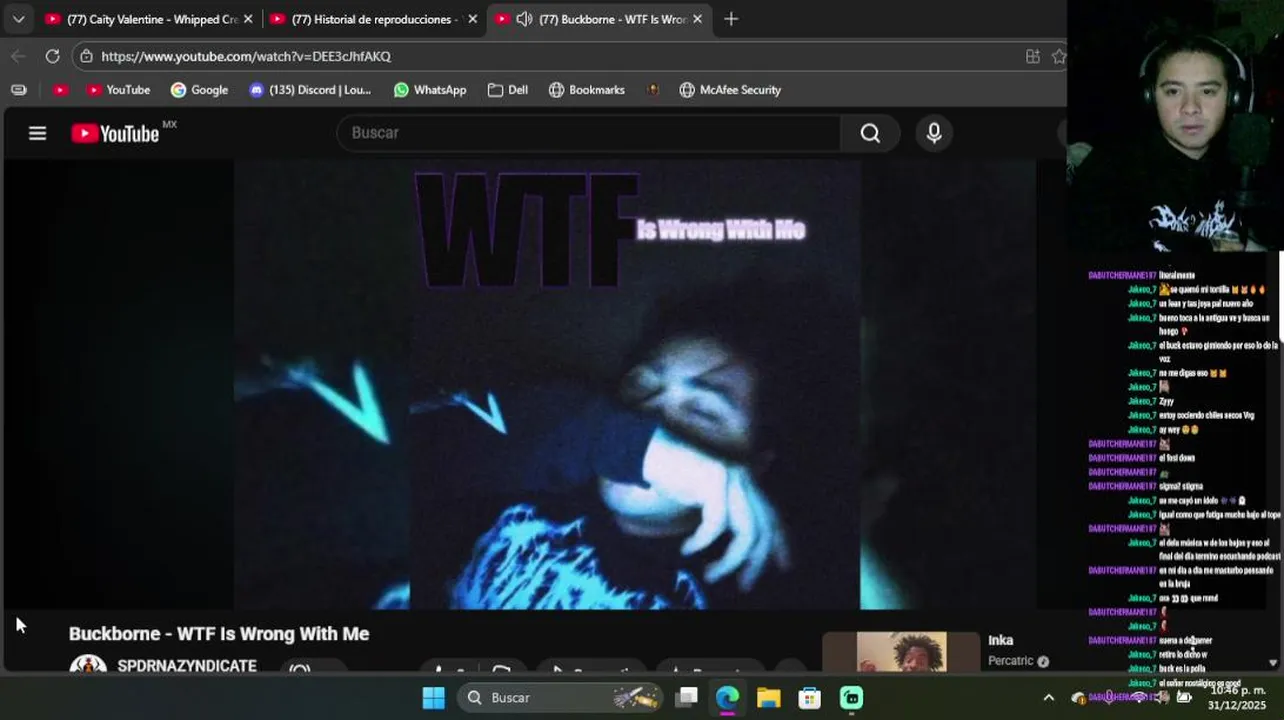Open Task View on the taskbar
Viewport: 1284px width, 720px height.
687,698
